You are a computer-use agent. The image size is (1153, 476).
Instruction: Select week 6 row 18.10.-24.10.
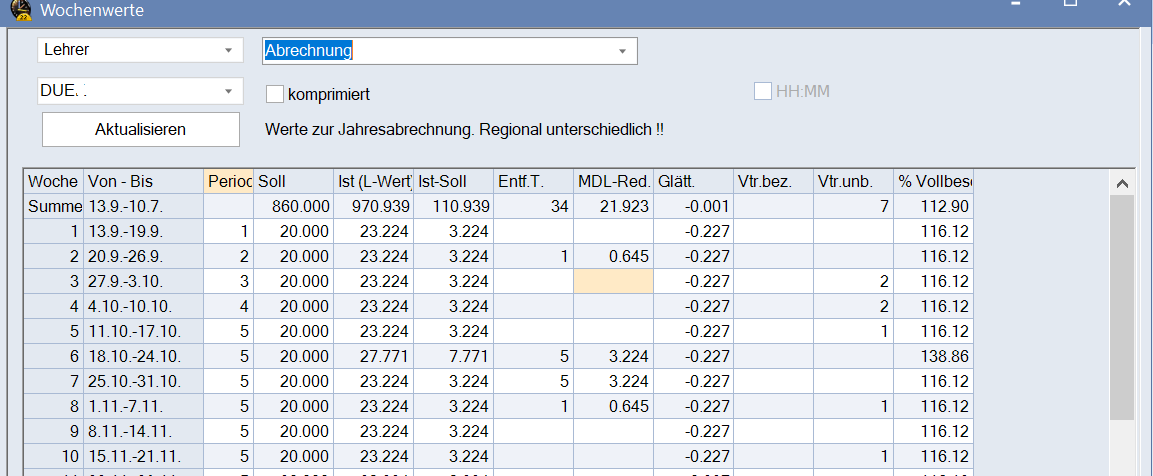coord(134,356)
